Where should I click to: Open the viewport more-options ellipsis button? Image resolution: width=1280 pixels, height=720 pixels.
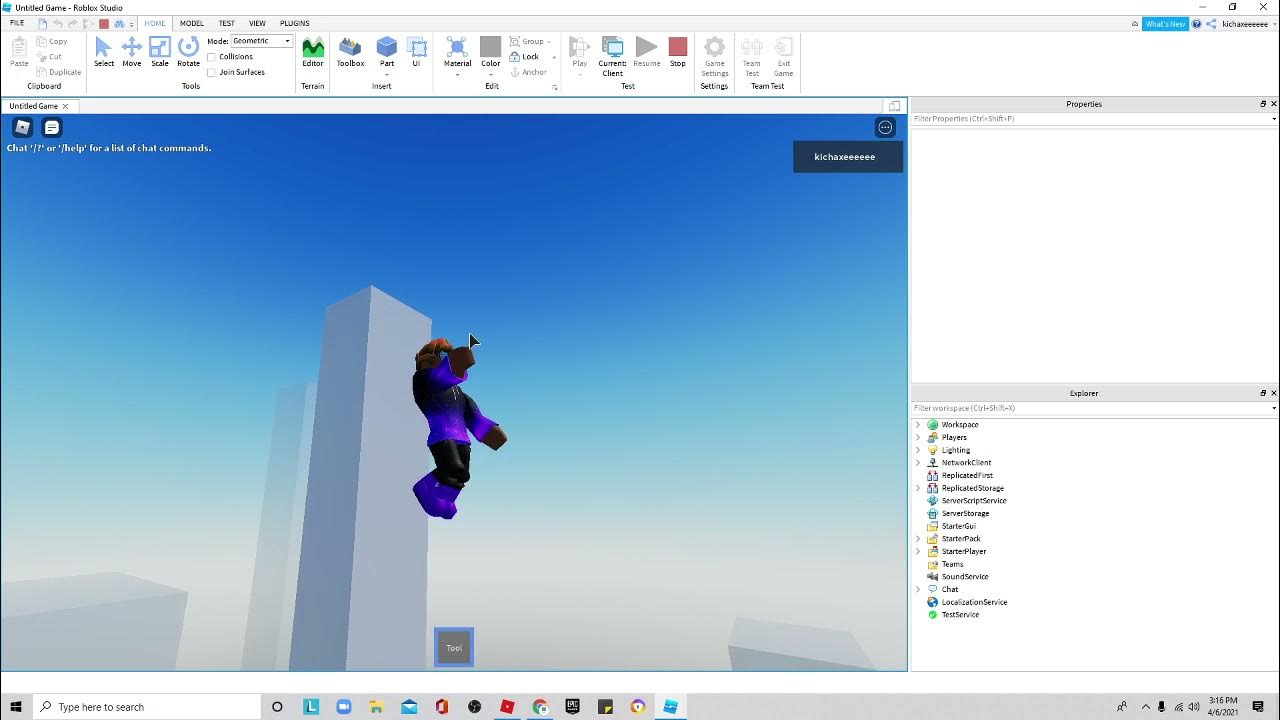coord(885,127)
